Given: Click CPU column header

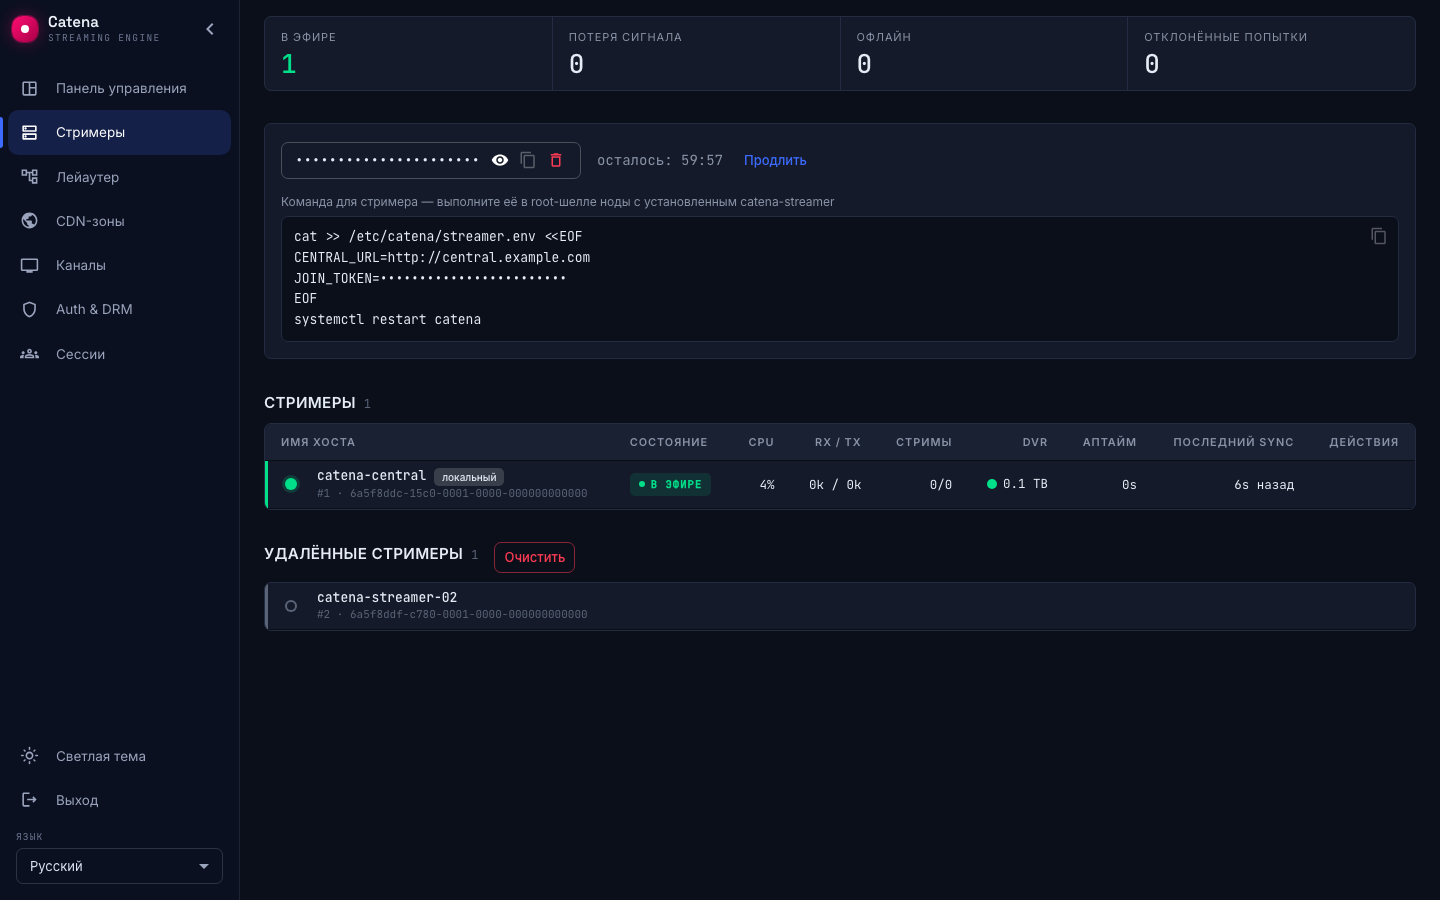Looking at the screenshot, I should coord(761,442).
